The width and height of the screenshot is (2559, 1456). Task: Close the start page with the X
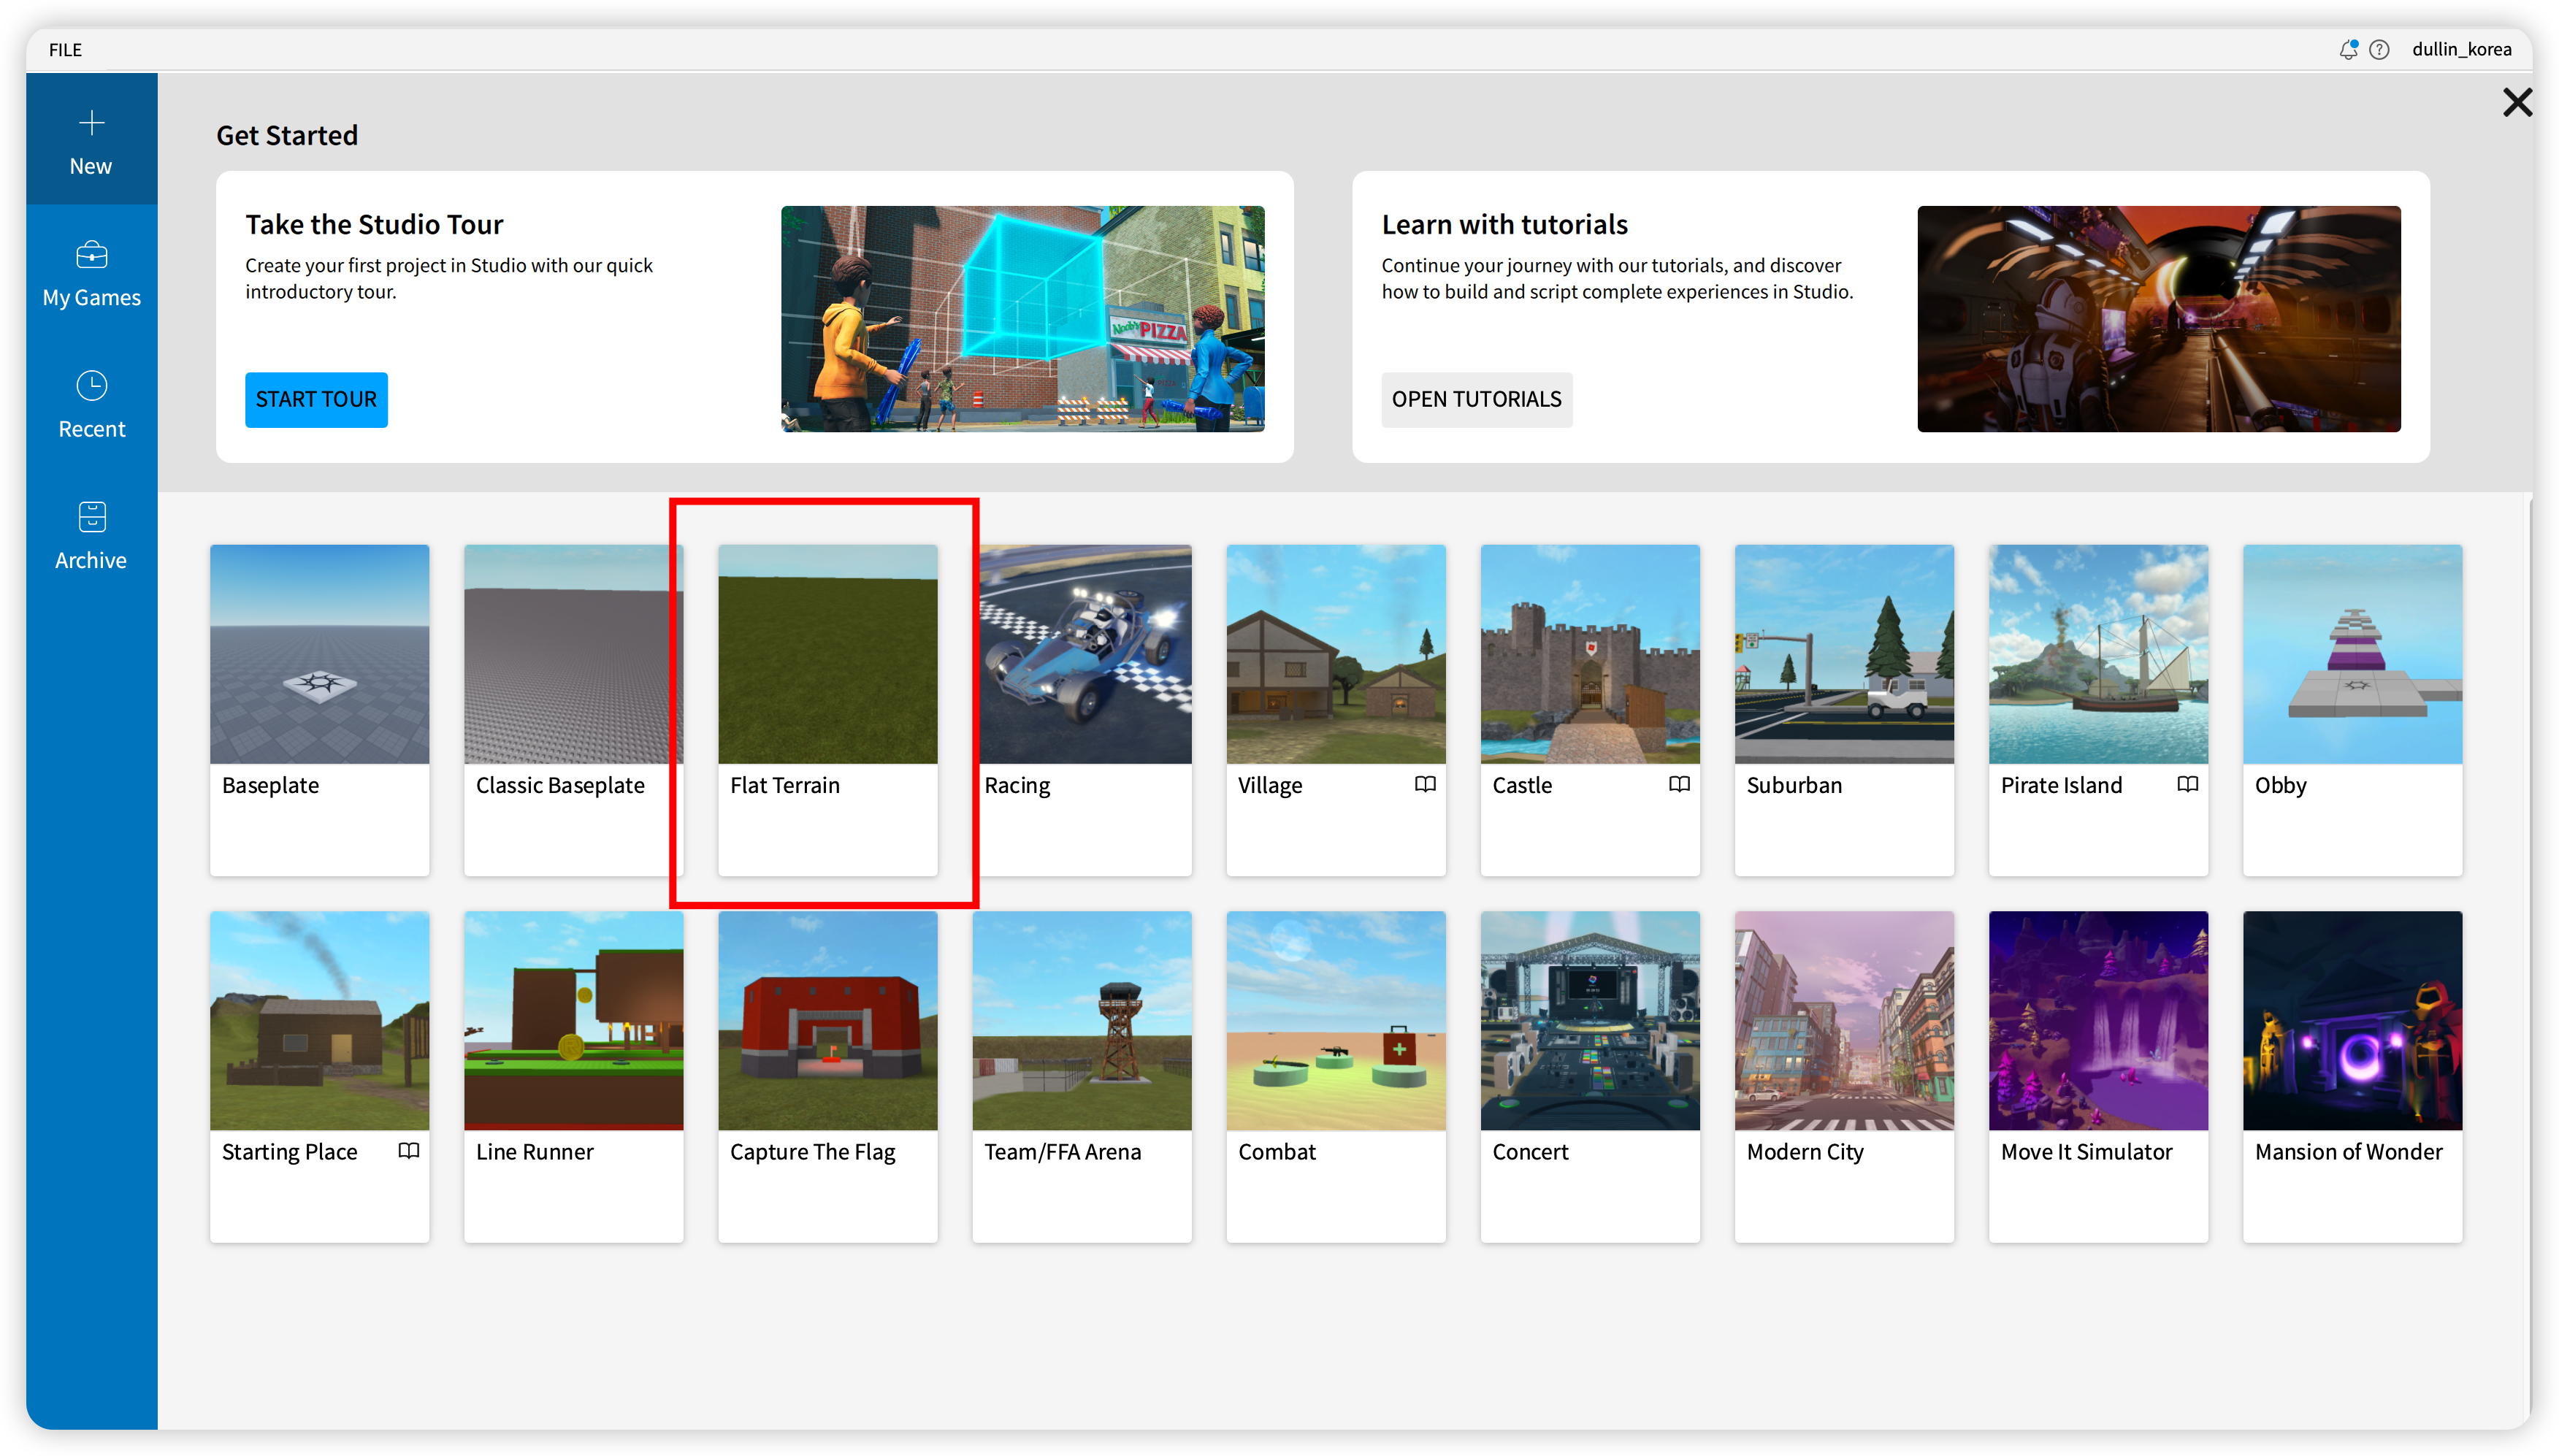click(2516, 102)
